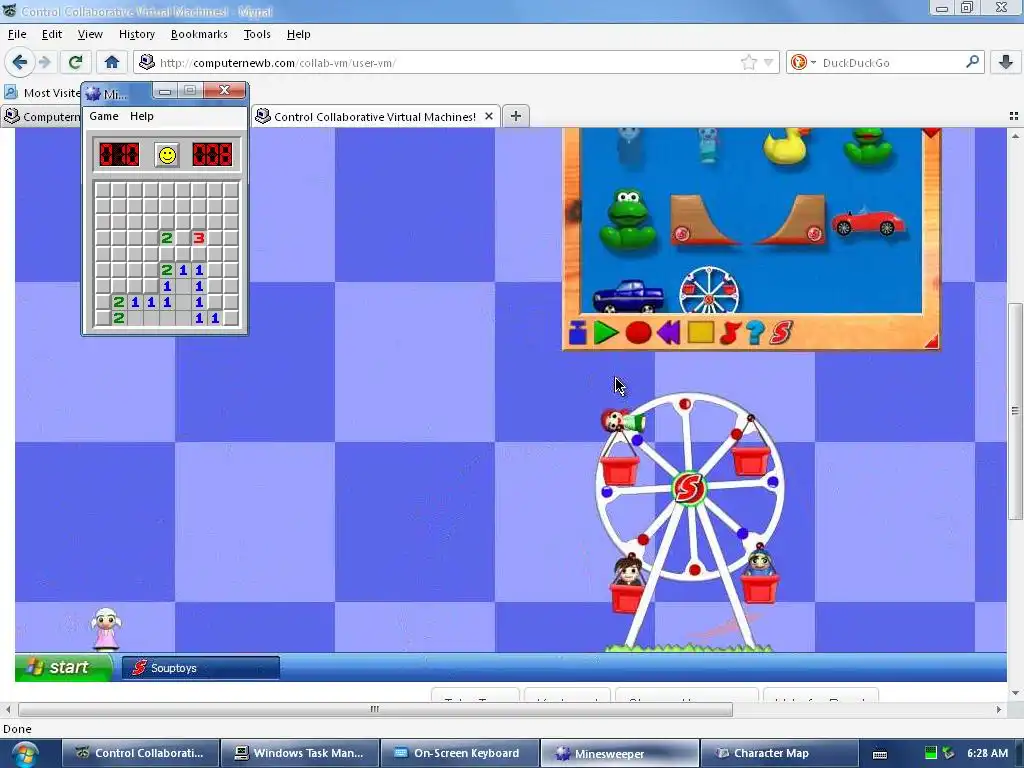Click the keyboard icon in system tray
Viewport: 1024px width, 768px height.
880,754
